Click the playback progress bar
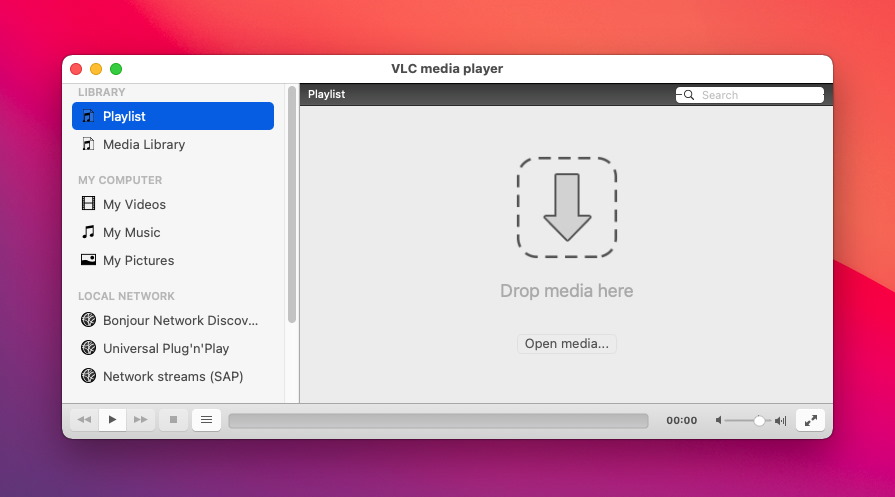The height and width of the screenshot is (497, 895). pos(438,421)
